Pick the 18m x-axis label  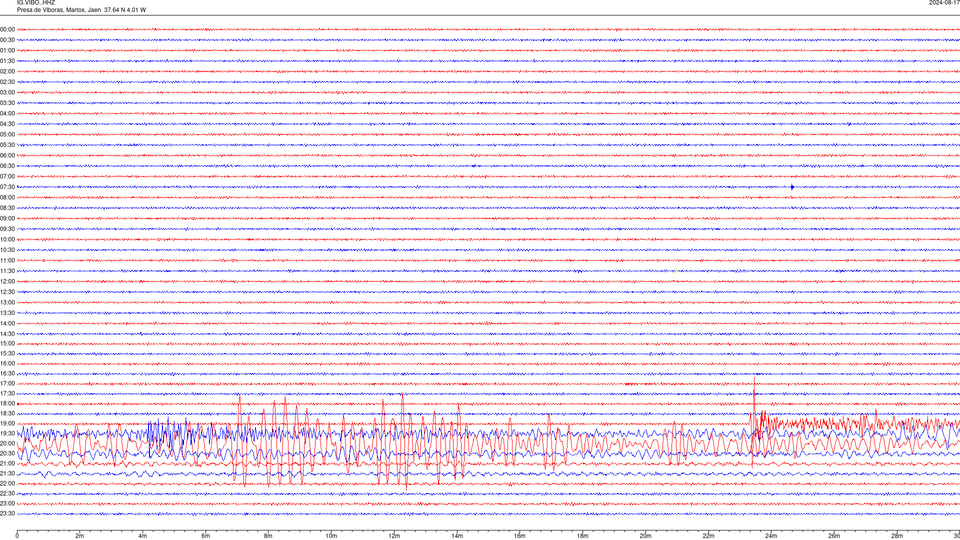[582, 536]
